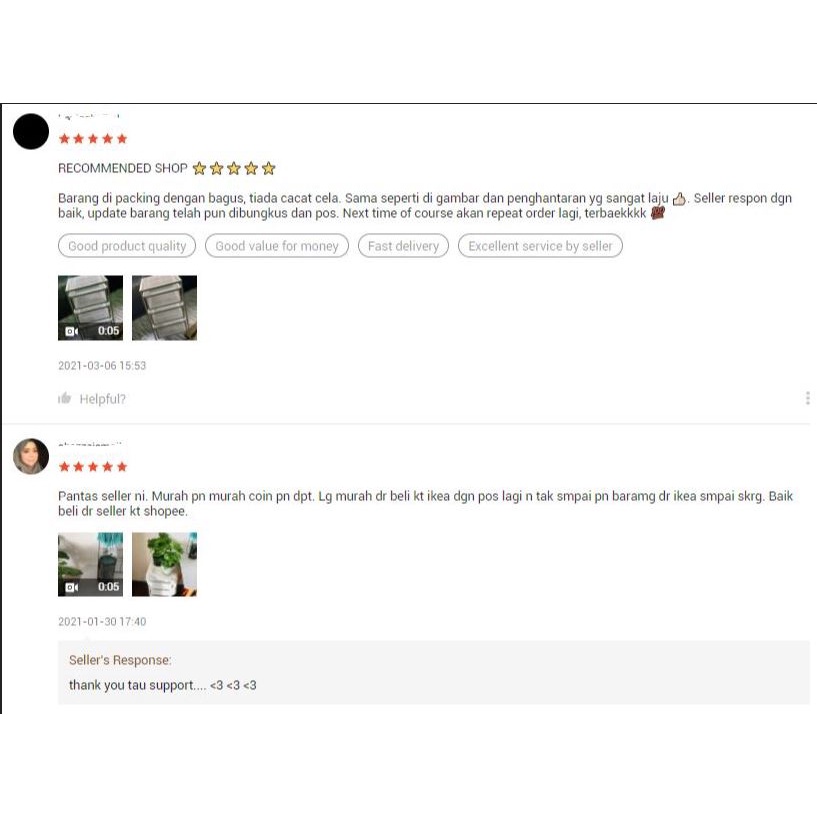Select the Excellent service by seller tag
The height and width of the screenshot is (817, 817).
(540, 246)
